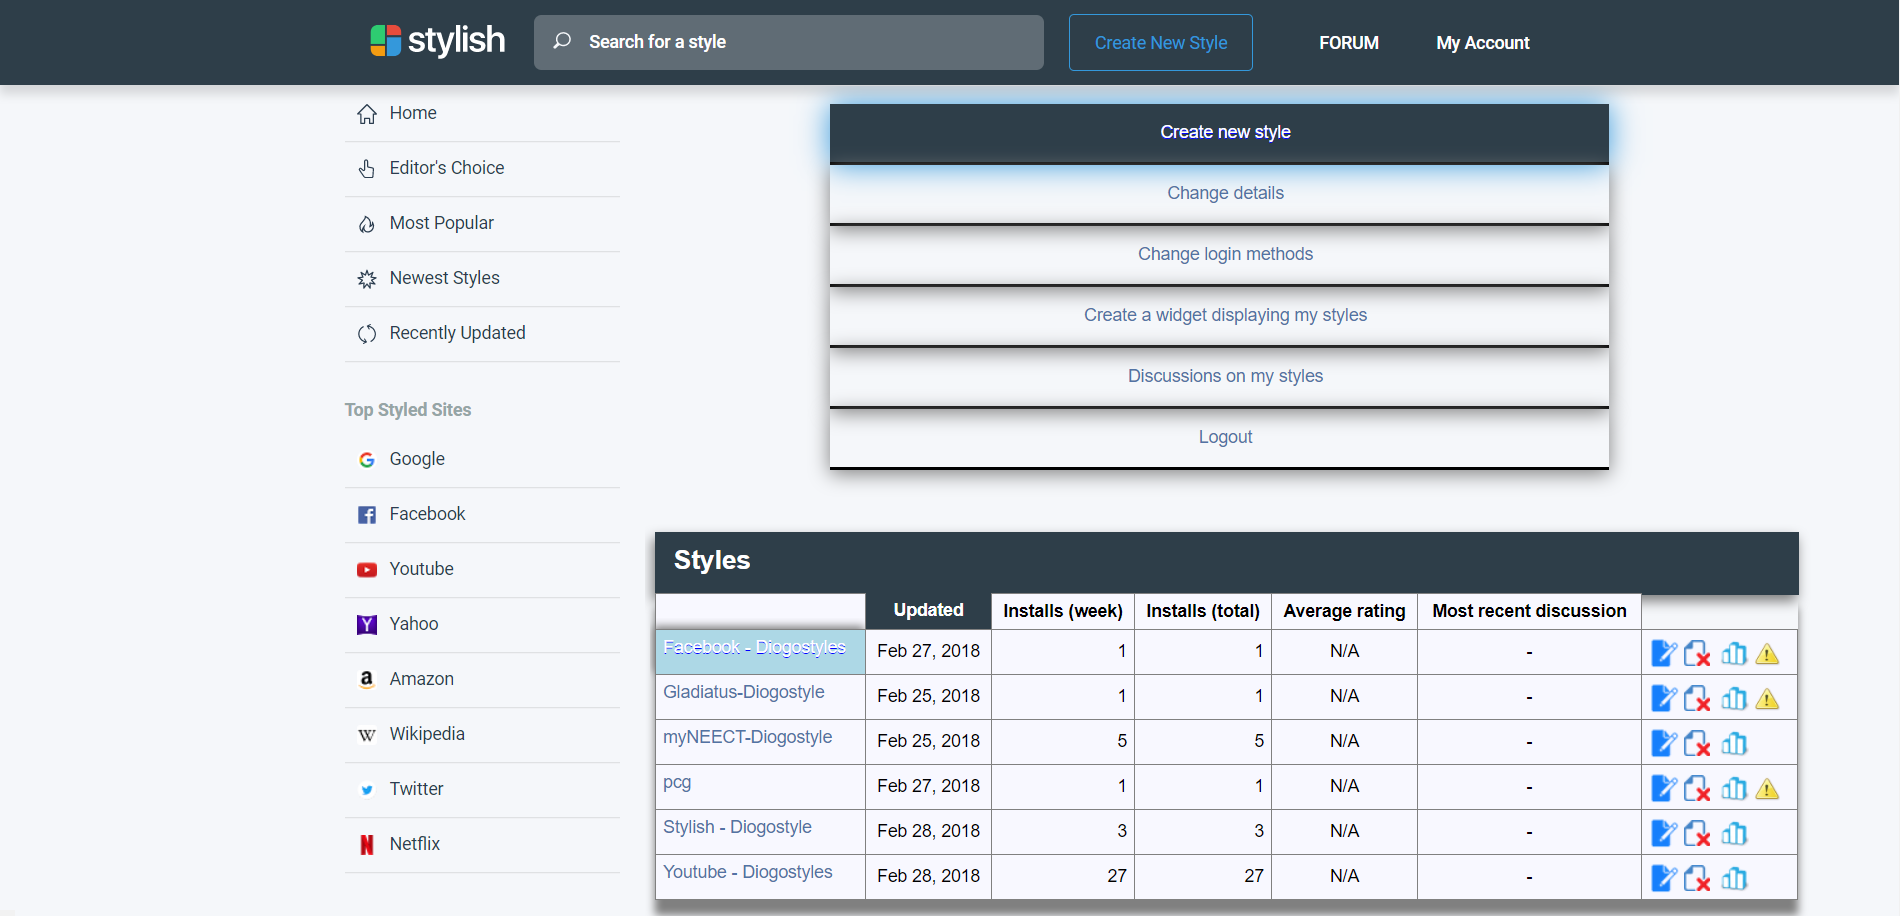Delete the Stylish - Diogostyle style
The width and height of the screenshot is (1900, 916).
1698,833
